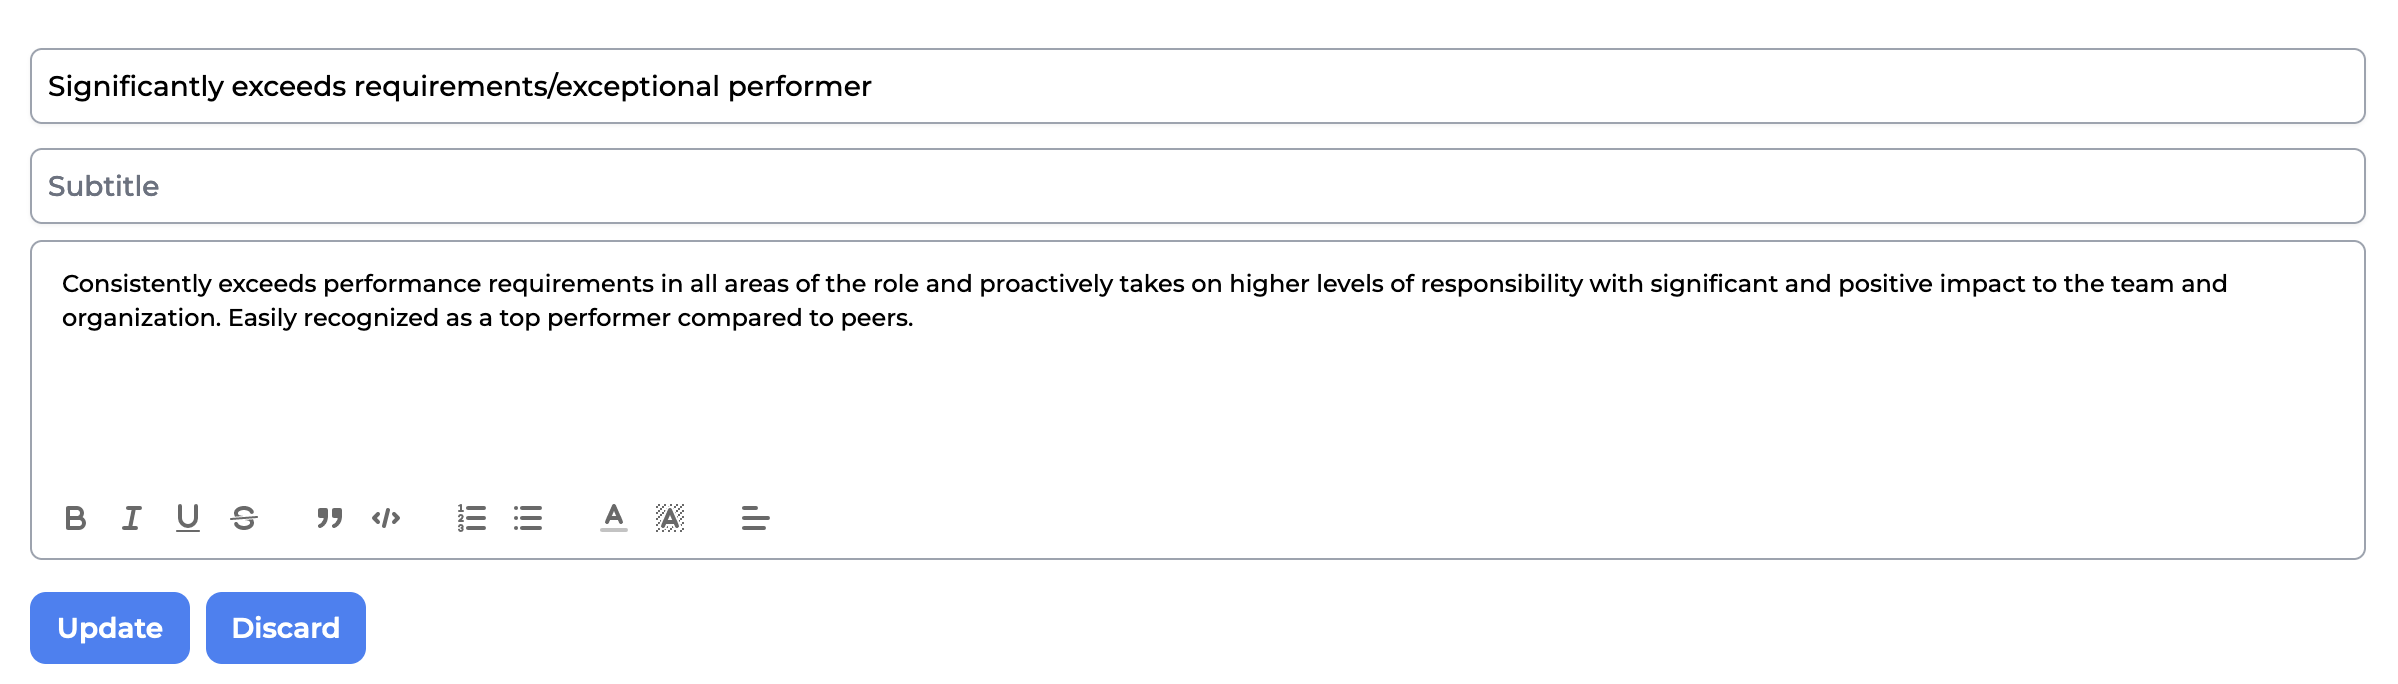The width and height of the screenshot is (2398, 684).
Task: Toggle underline formatting
Action: 187,518
